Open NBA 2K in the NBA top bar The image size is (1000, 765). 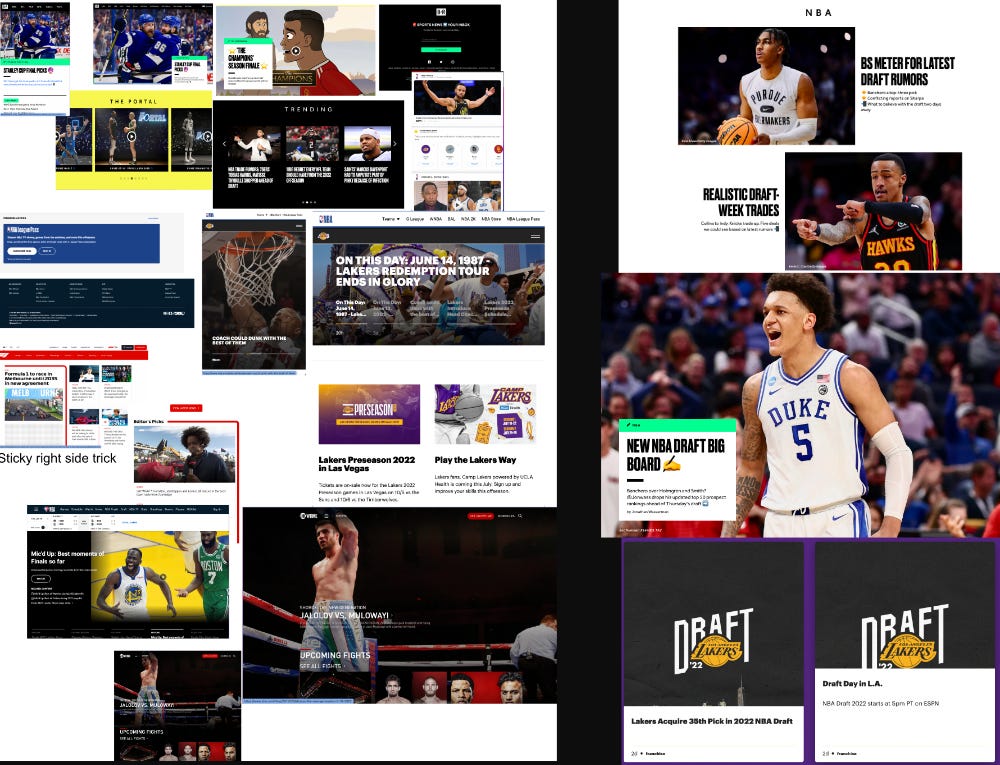(x=469, y=219)
